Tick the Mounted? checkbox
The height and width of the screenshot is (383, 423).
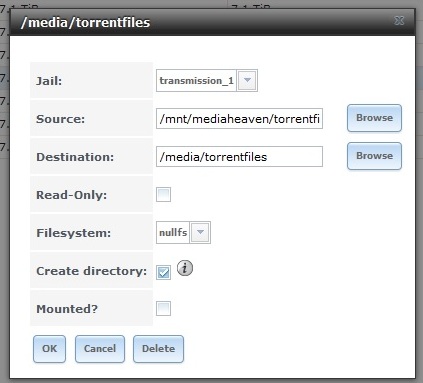(163, 308)
